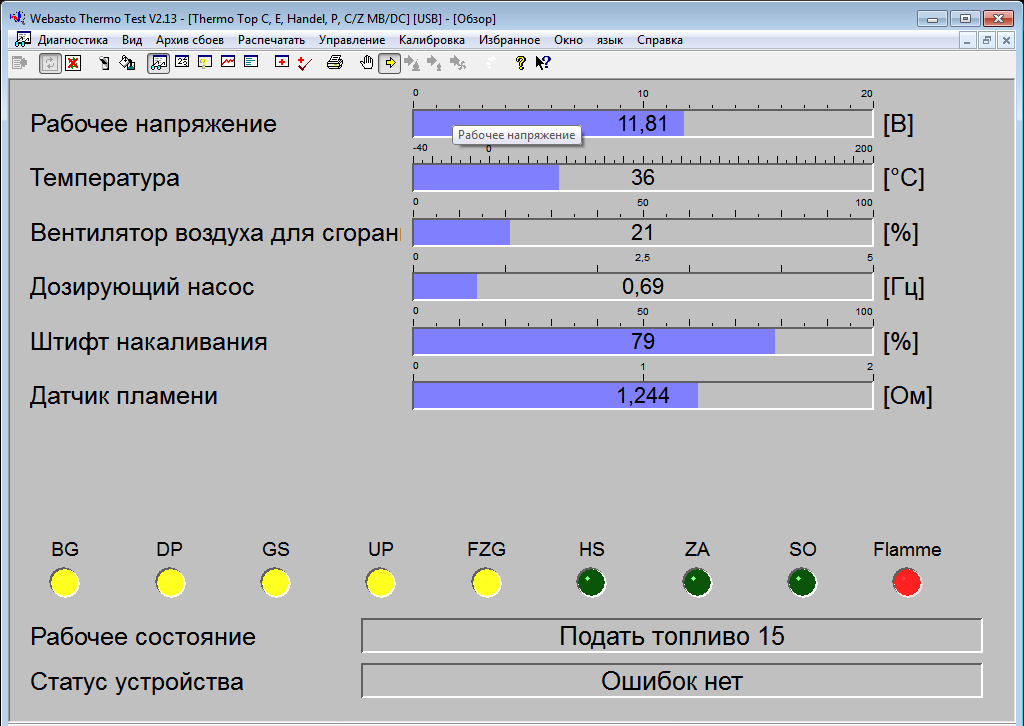This screenshot has height=726, width=1024.
Task: Click the [°C] temperature unit label
Action: [x=904, y=178]
